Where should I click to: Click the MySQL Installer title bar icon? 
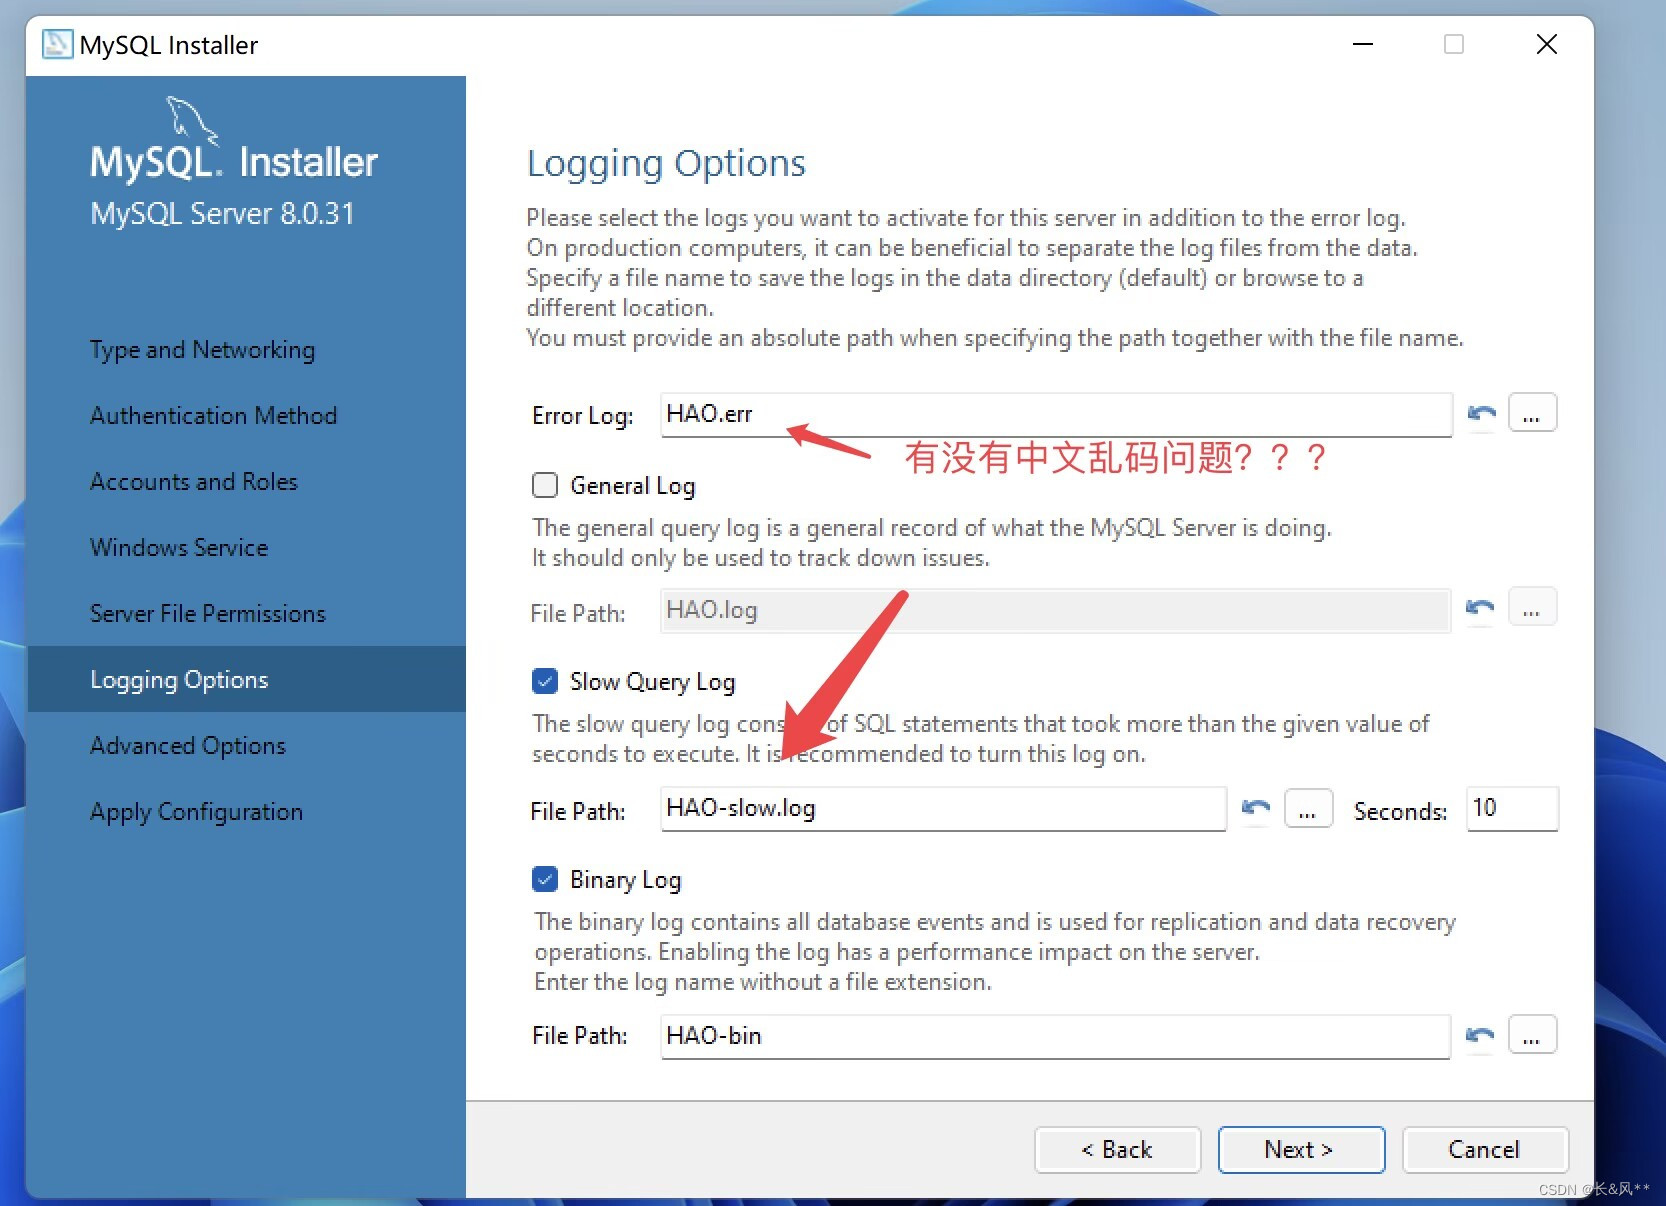click(57, 45)
